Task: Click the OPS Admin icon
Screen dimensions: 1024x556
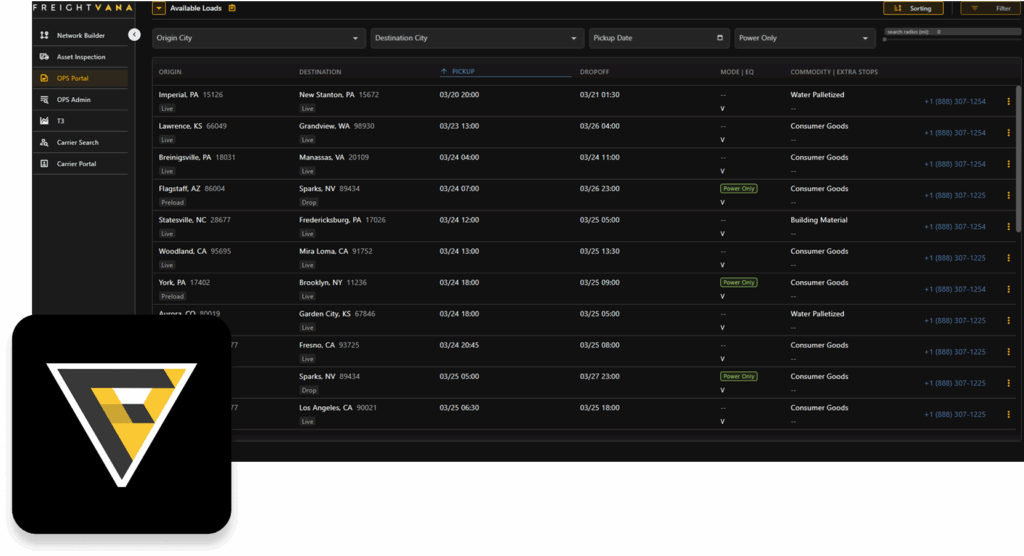Action: click(x=44, y=100)
